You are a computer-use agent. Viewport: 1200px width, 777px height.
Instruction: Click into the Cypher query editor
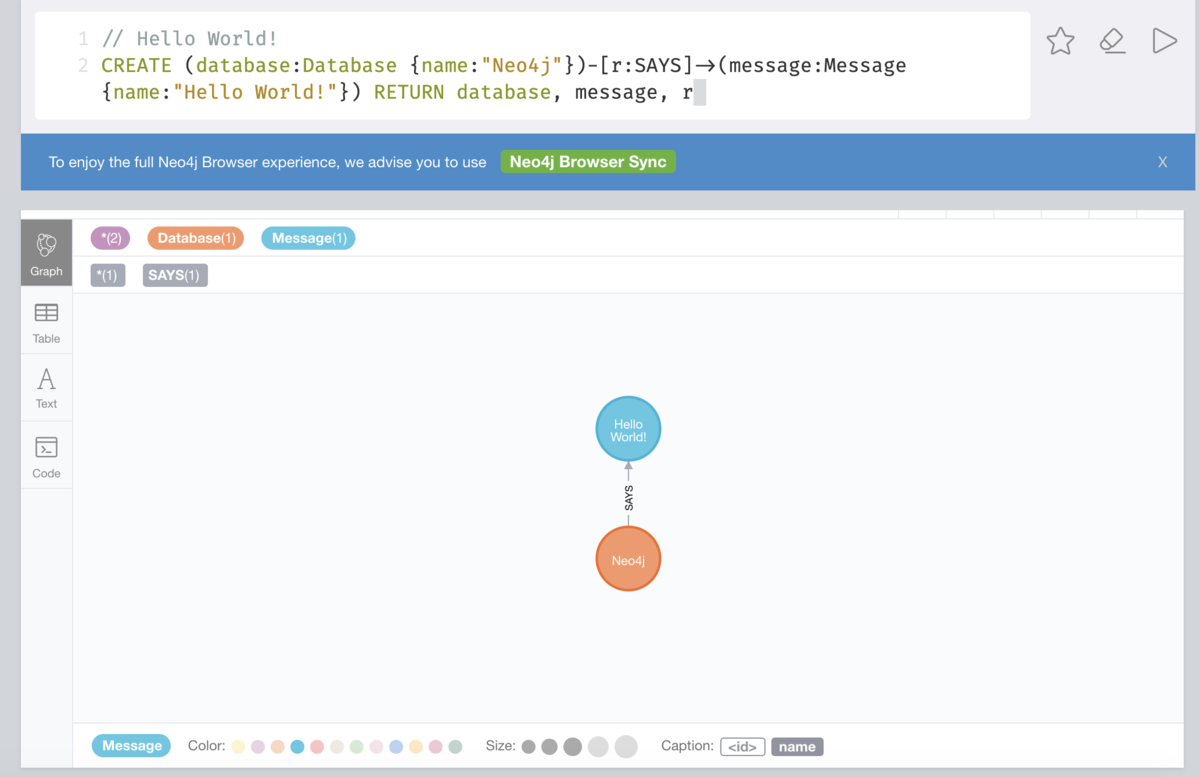[532, 66]
